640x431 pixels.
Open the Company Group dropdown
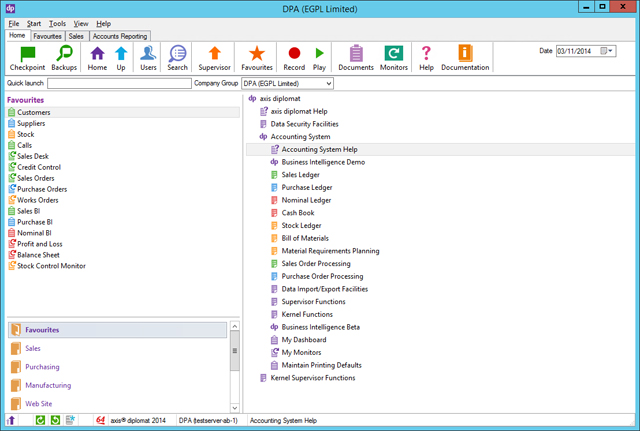point(329,84)
